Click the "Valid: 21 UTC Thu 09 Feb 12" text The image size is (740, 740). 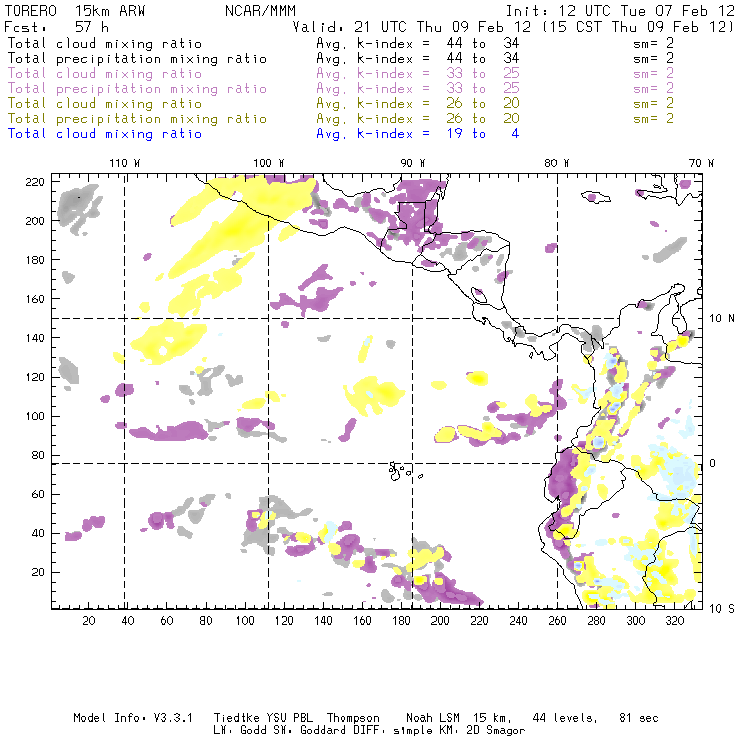[412, 27]
